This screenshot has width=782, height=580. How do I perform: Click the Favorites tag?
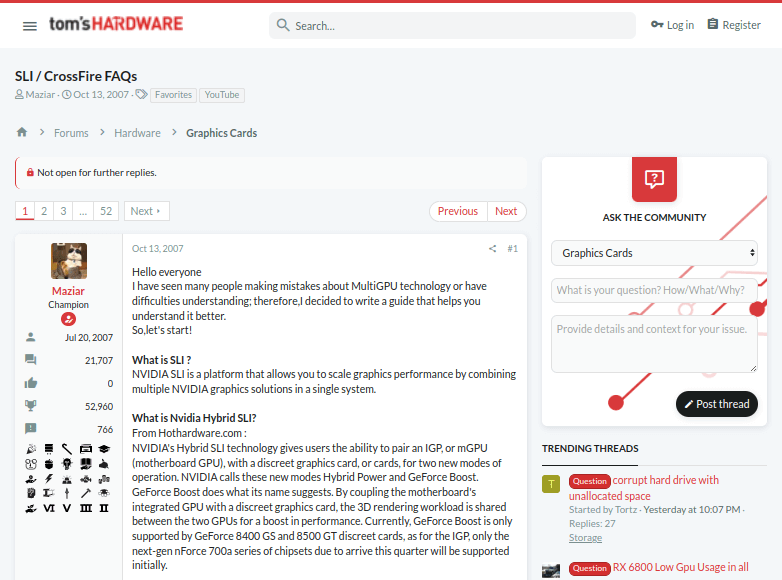[x=173, y=95]
